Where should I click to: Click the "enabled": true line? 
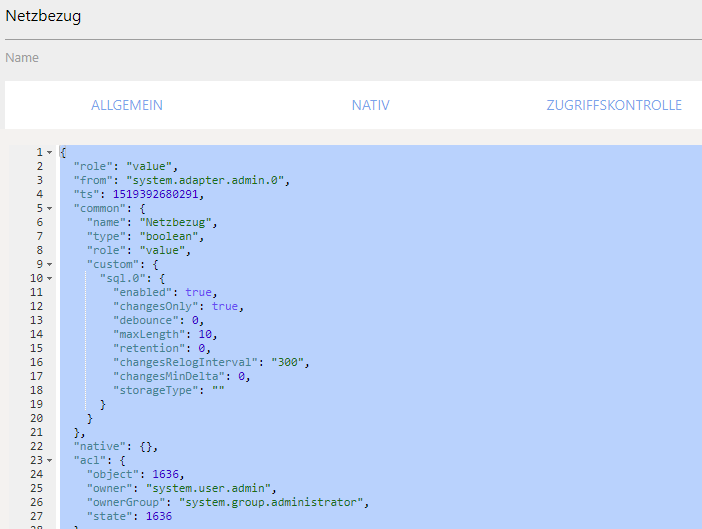tap(165, 292)
